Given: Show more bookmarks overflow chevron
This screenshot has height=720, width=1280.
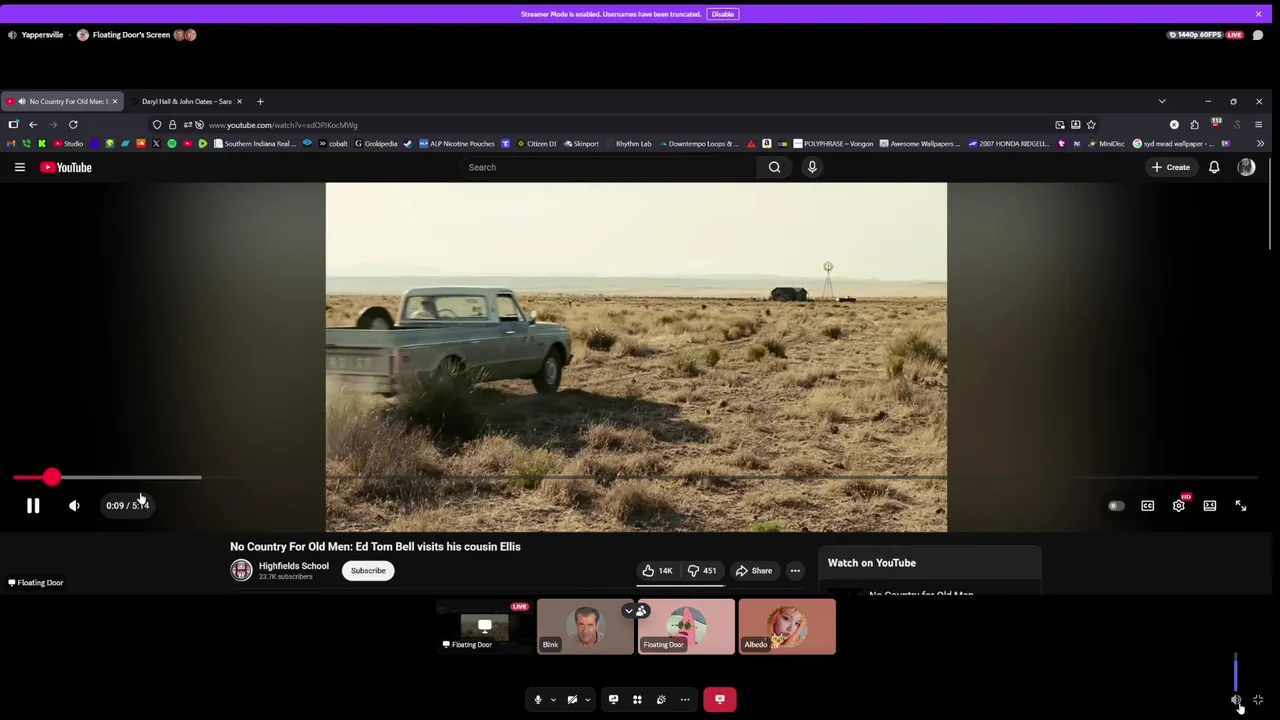Looking at the screenshot, I should (x=1260, y=144).
